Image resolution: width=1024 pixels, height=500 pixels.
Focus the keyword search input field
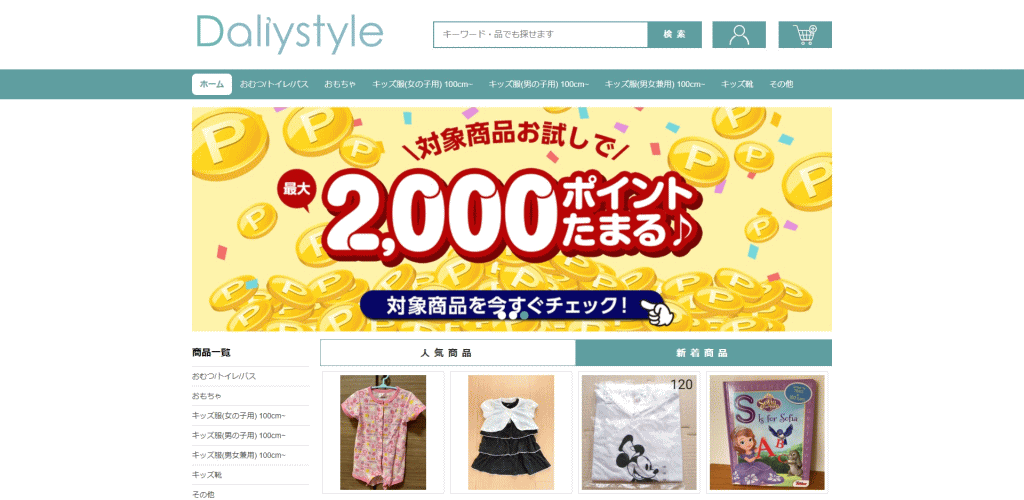pos(540,35)
